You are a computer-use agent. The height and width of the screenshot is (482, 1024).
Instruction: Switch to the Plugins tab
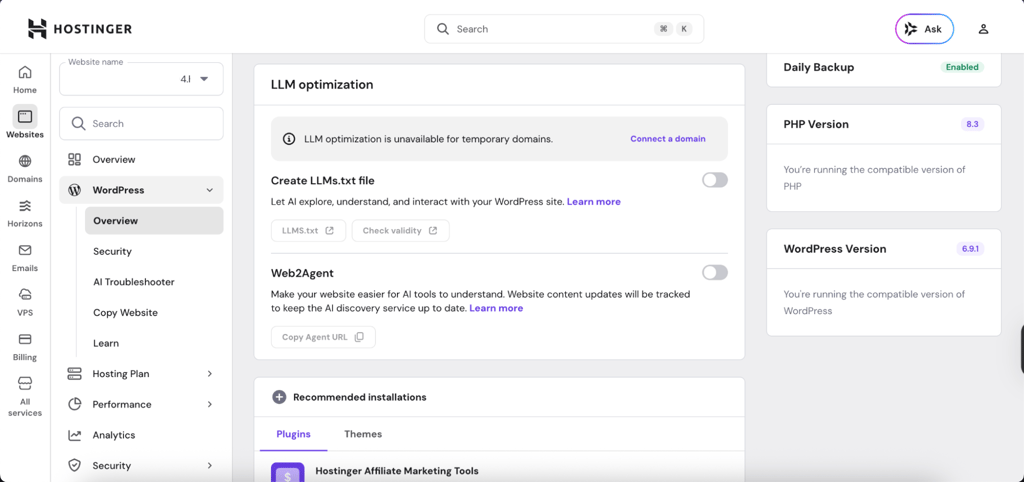click(293, 434)
